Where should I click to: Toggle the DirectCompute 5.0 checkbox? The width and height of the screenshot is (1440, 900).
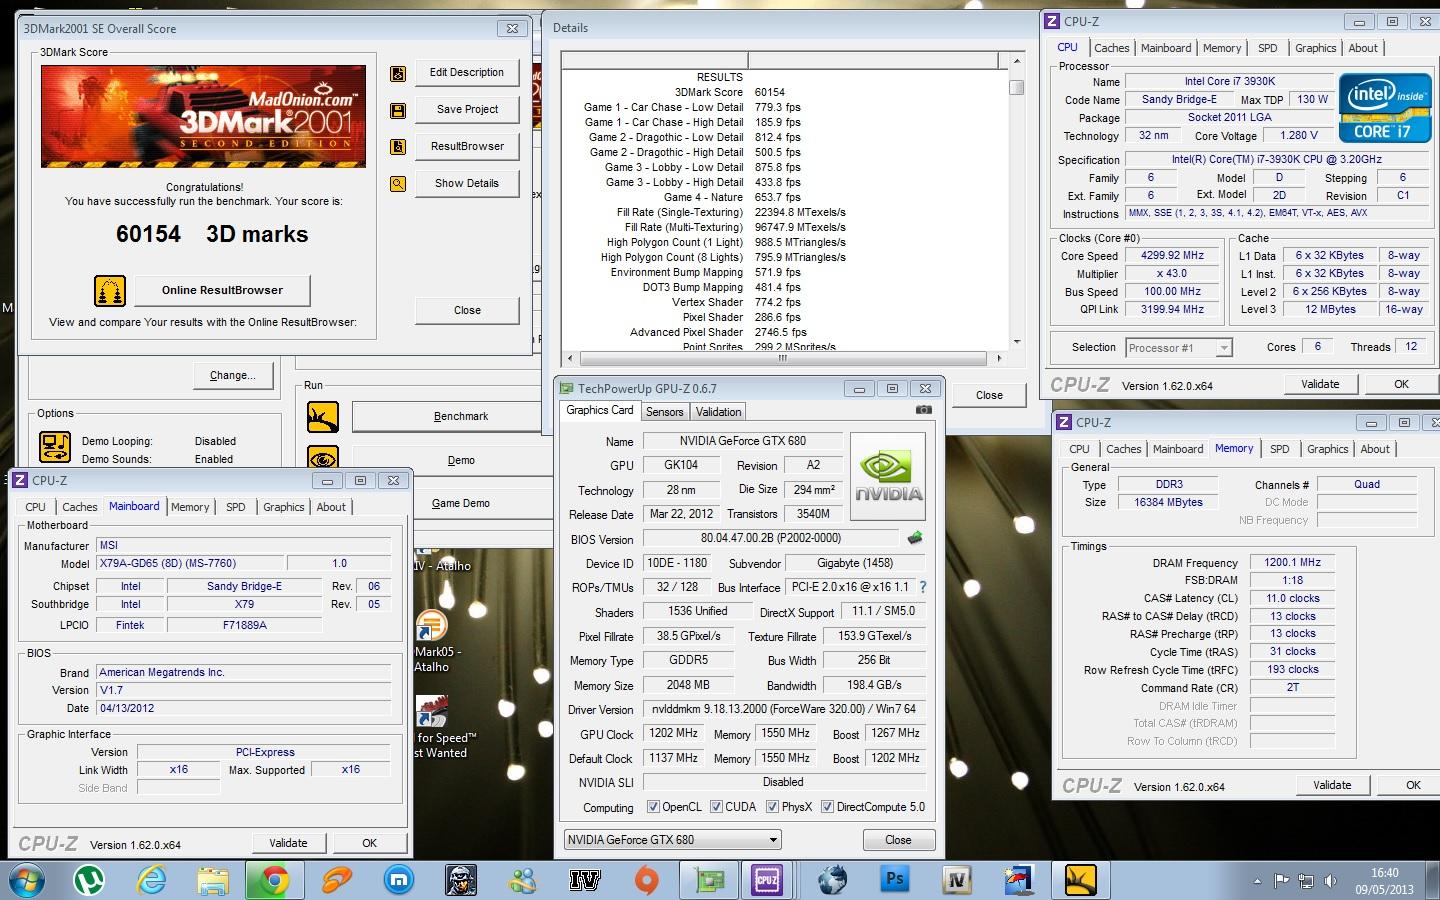point(827,807)
